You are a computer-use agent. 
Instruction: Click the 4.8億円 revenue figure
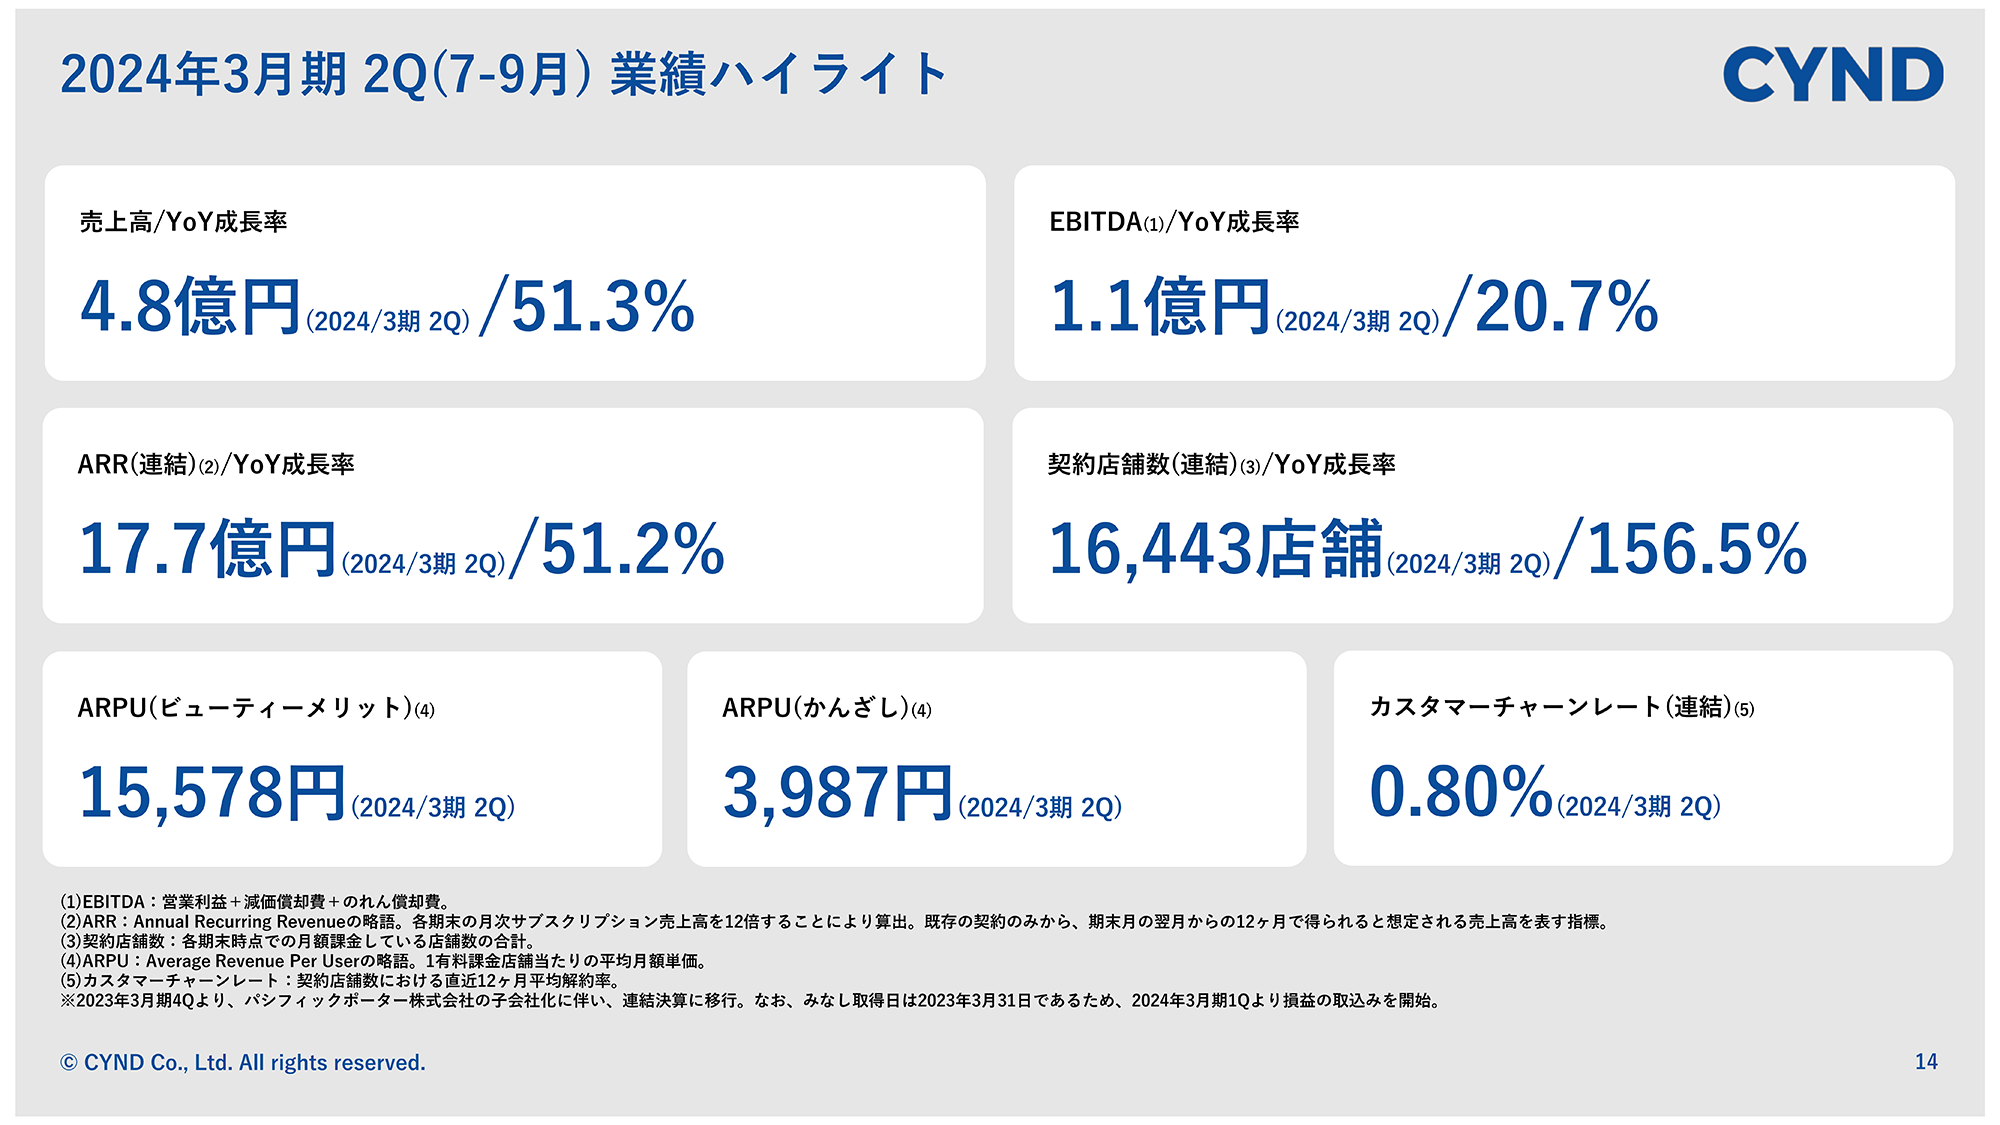click(190, 307)
